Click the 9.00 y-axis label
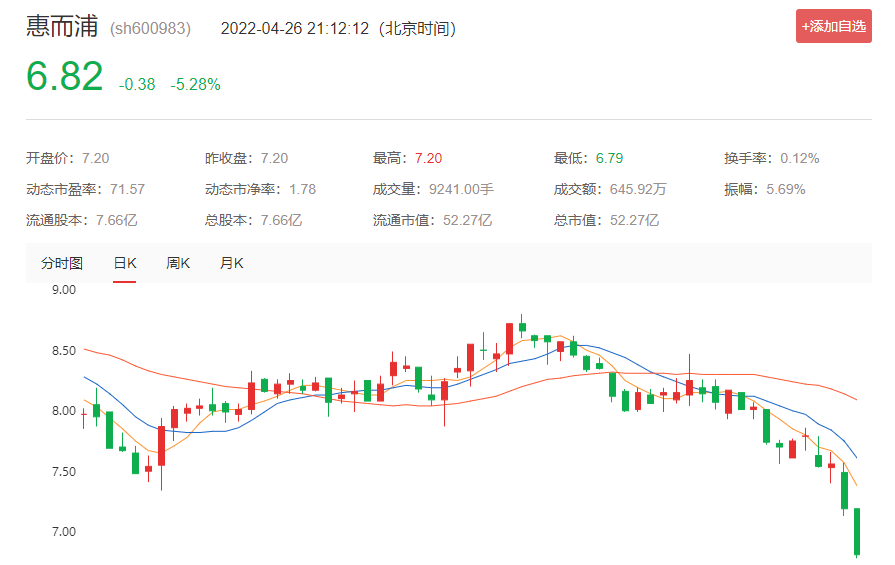 tap(63, 290)
